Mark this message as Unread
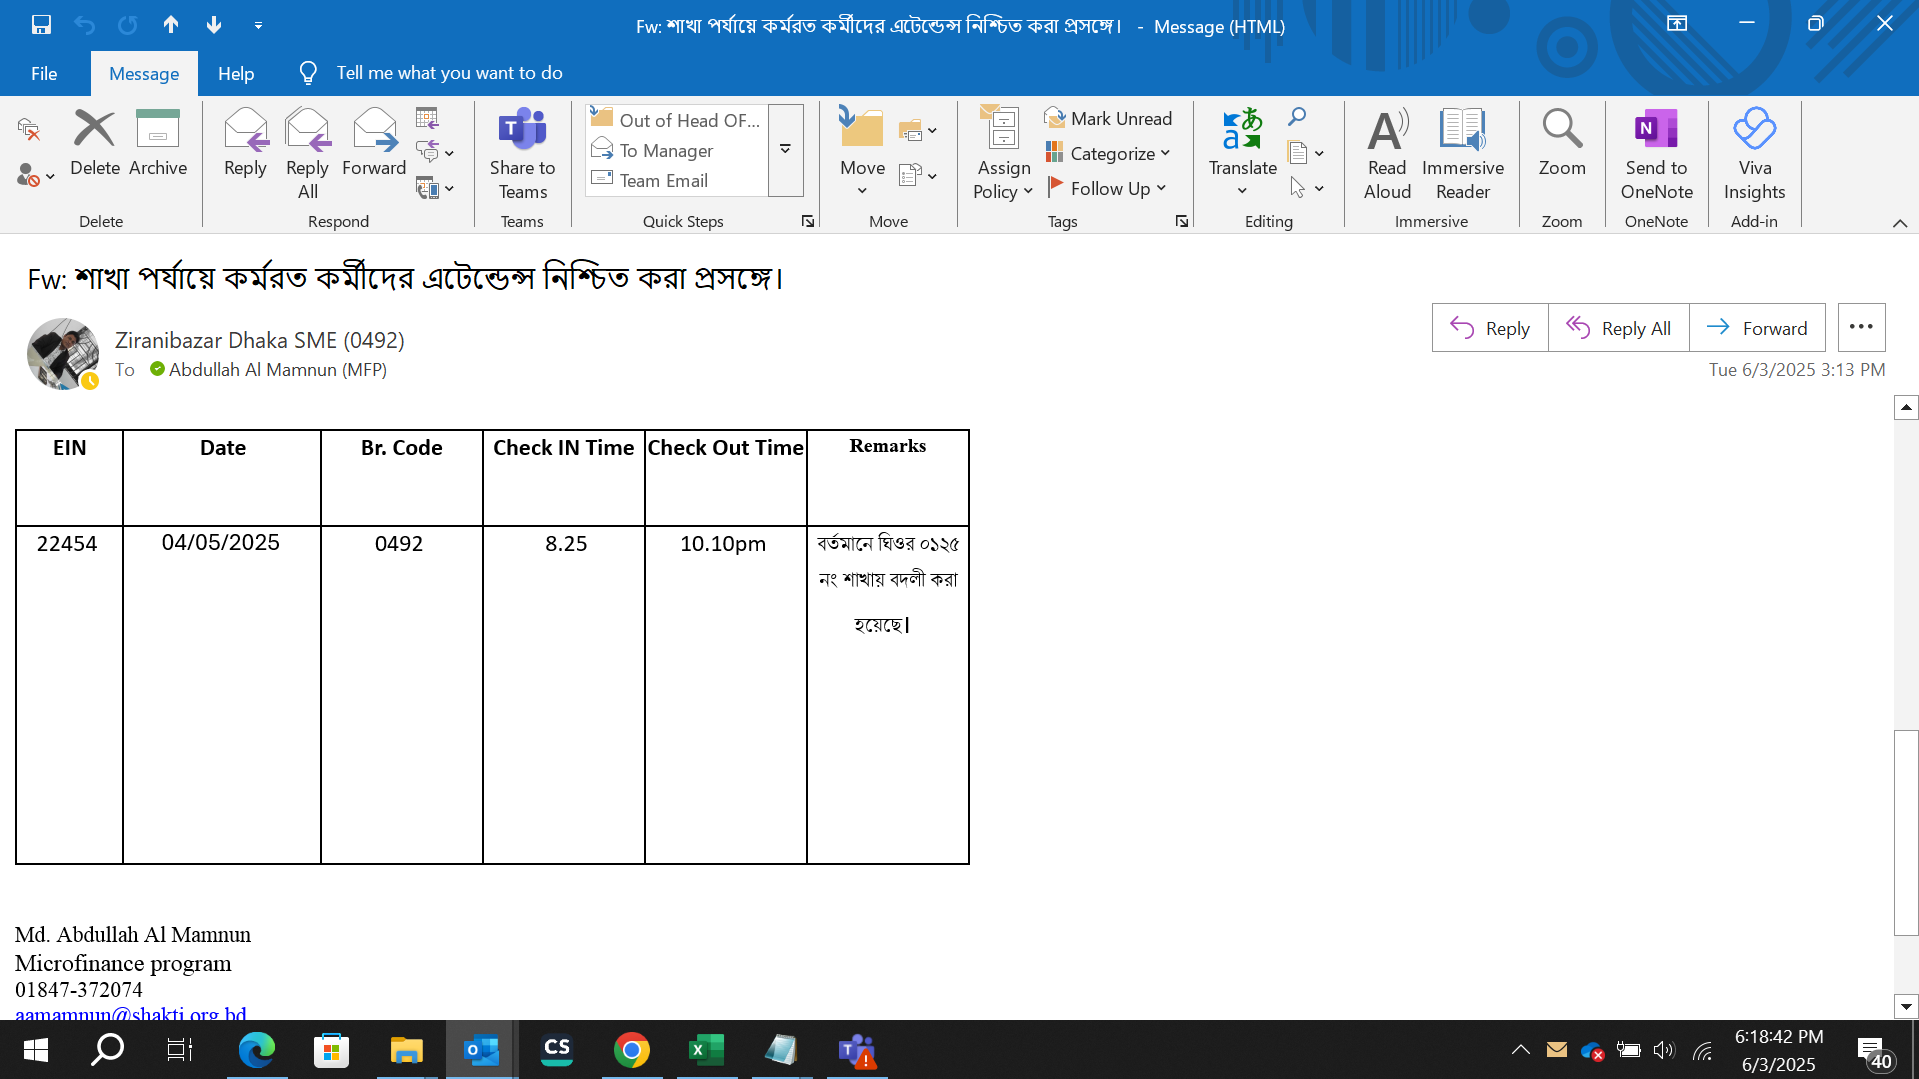 pos(1108,118)
